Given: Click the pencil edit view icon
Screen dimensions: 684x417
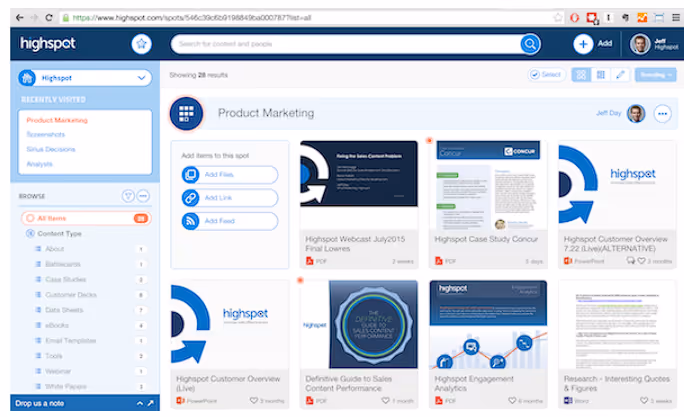Looking at the screenshot, I should (x=620, y=75).
